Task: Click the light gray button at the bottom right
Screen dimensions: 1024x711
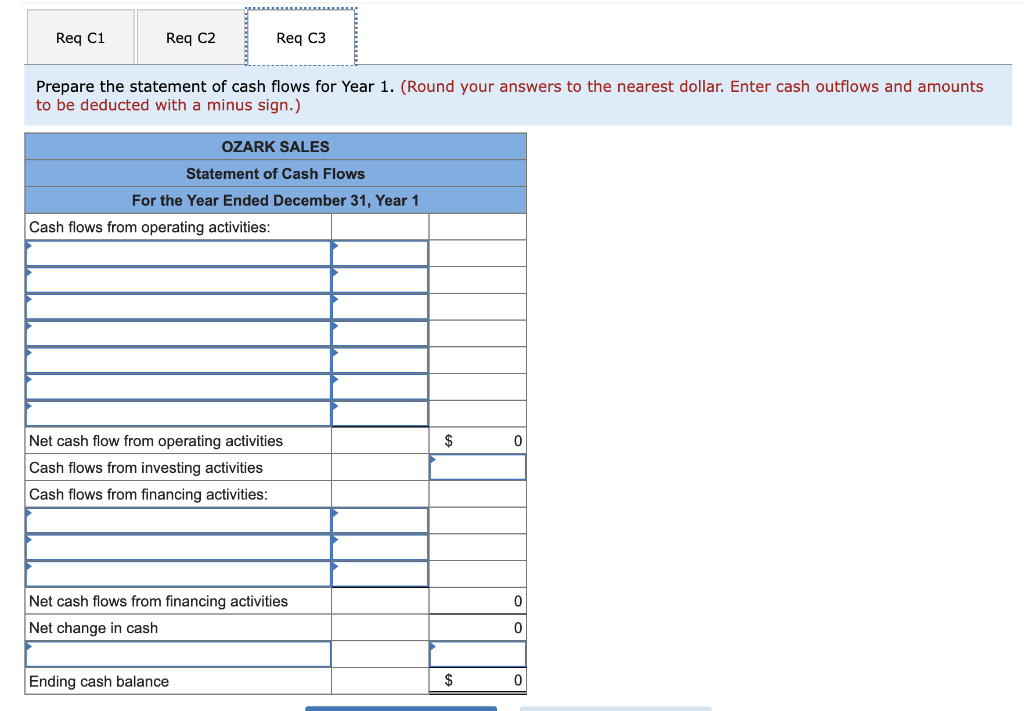Action: click(x=617, y=708)
